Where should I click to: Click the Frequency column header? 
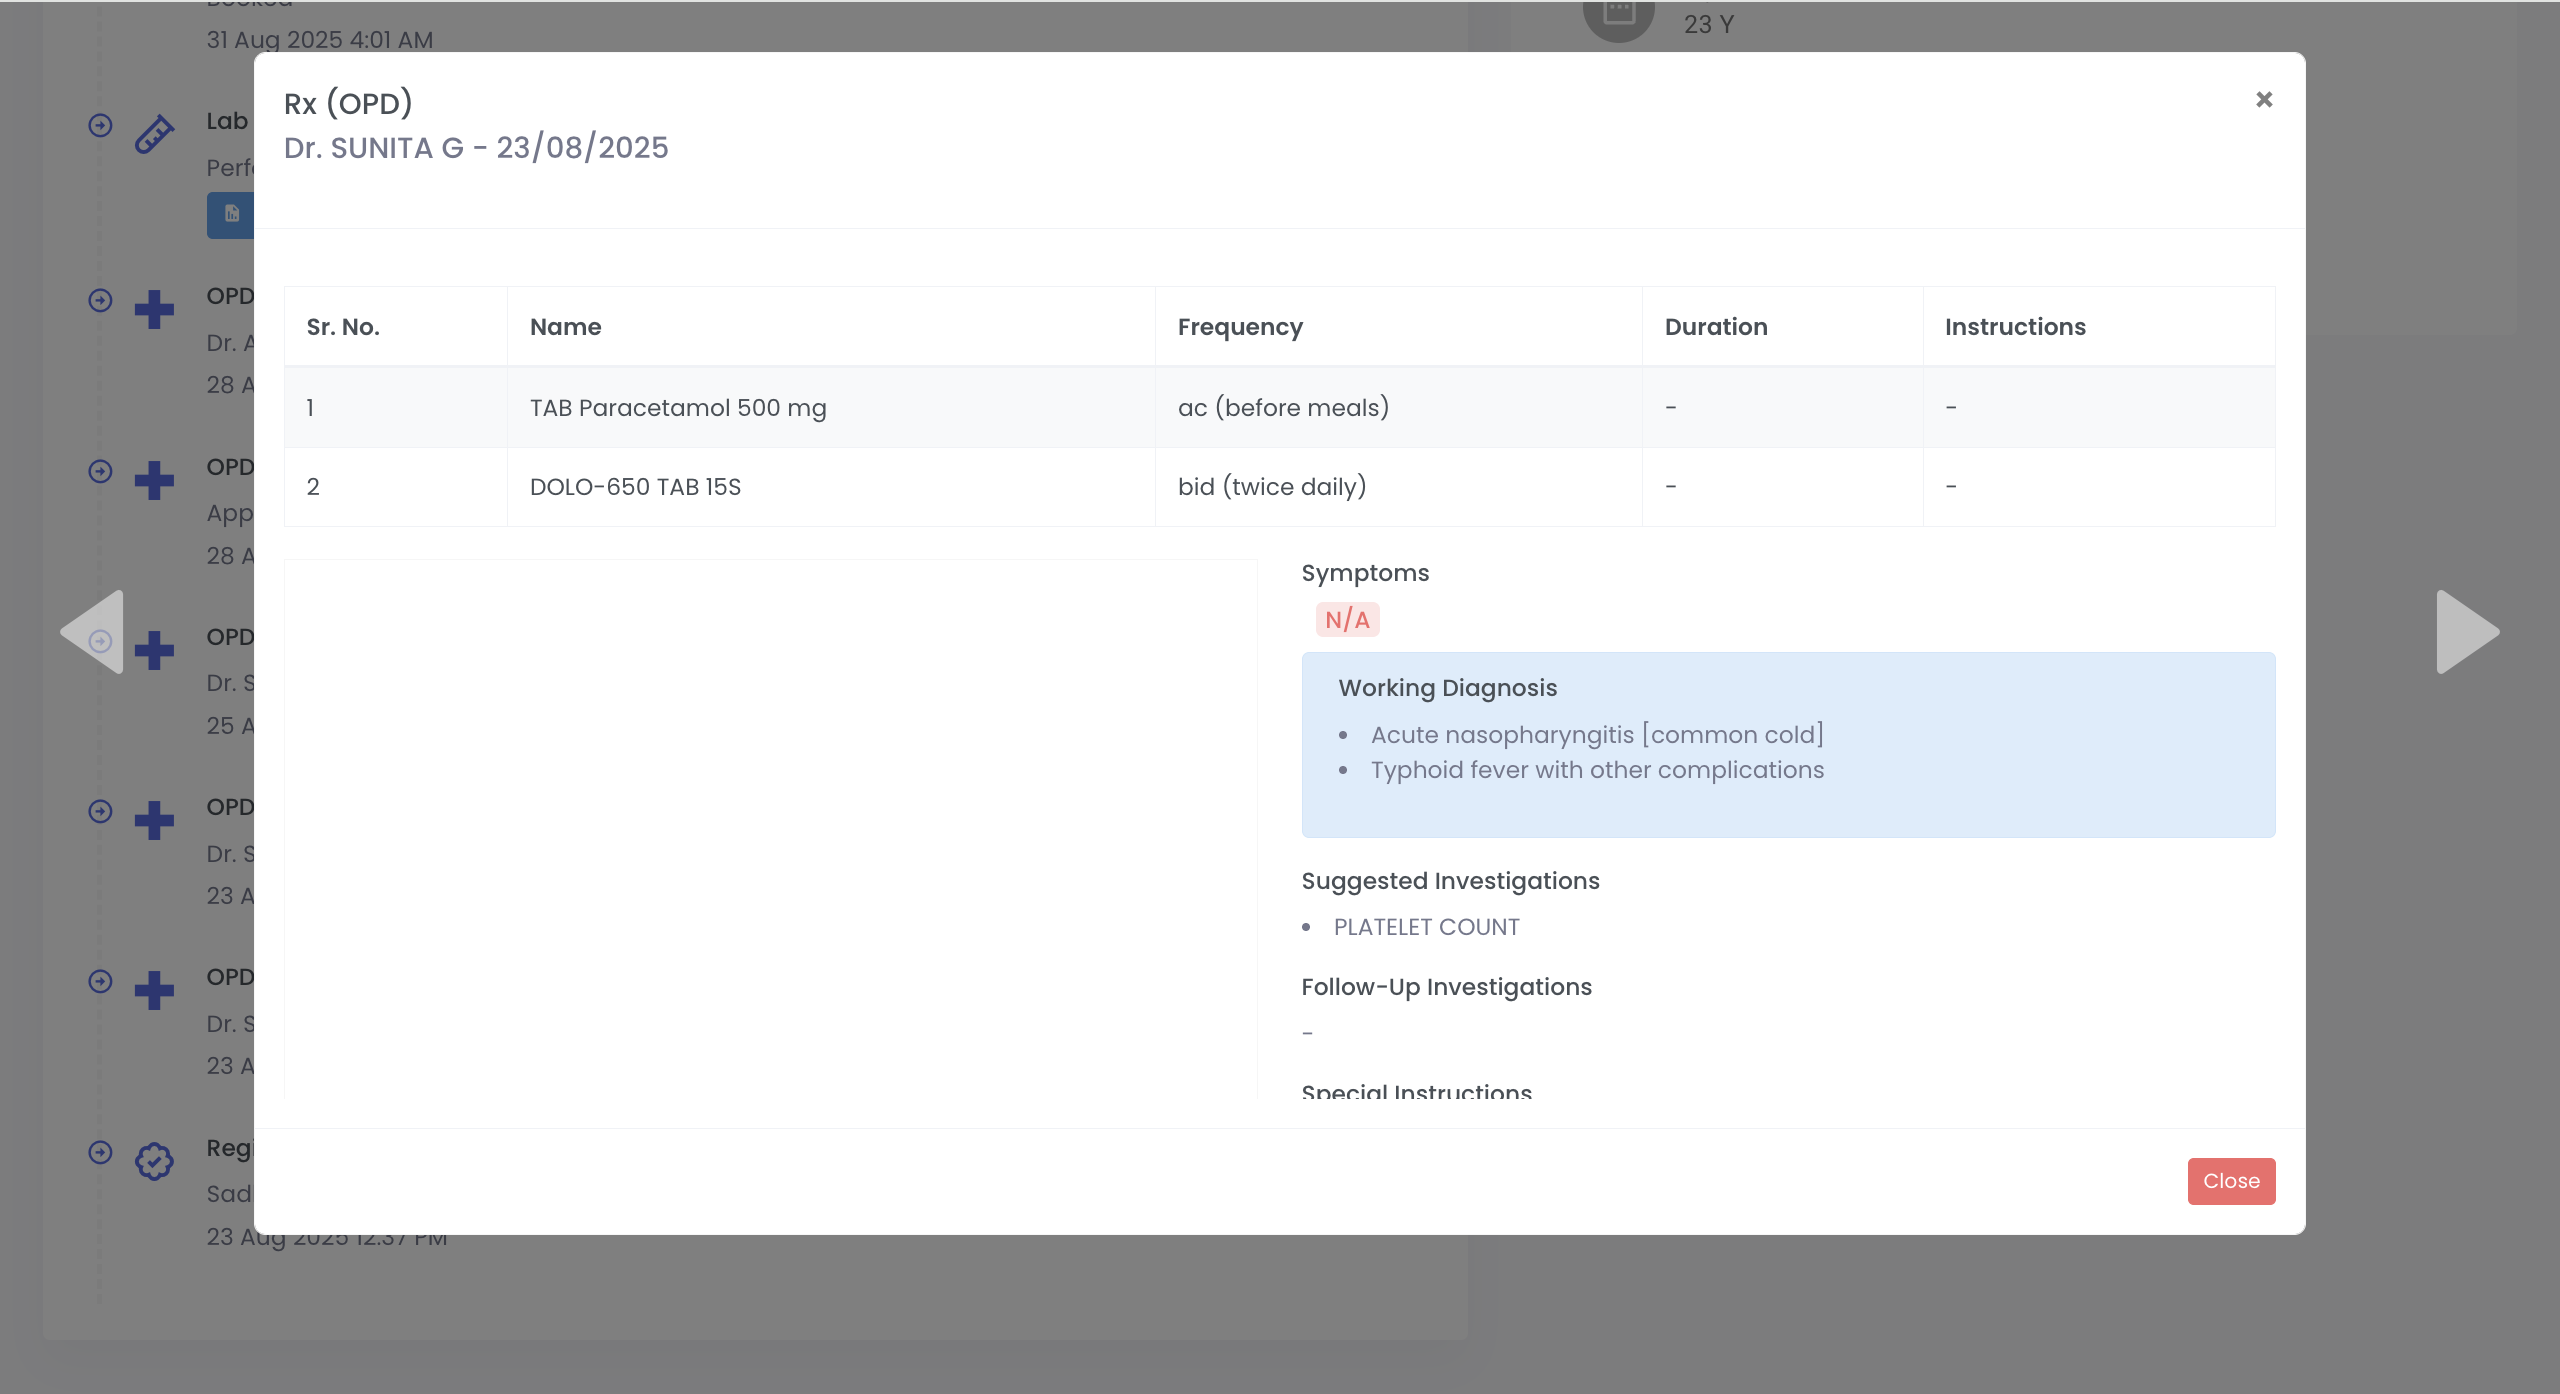coord(1240,327)
